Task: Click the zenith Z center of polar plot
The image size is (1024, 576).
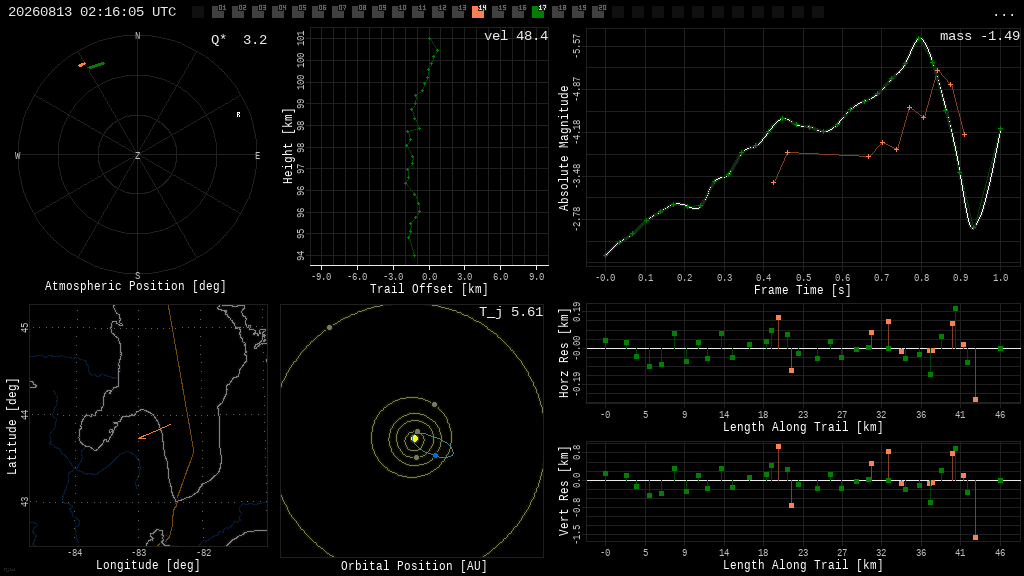Action: [137, 155]
